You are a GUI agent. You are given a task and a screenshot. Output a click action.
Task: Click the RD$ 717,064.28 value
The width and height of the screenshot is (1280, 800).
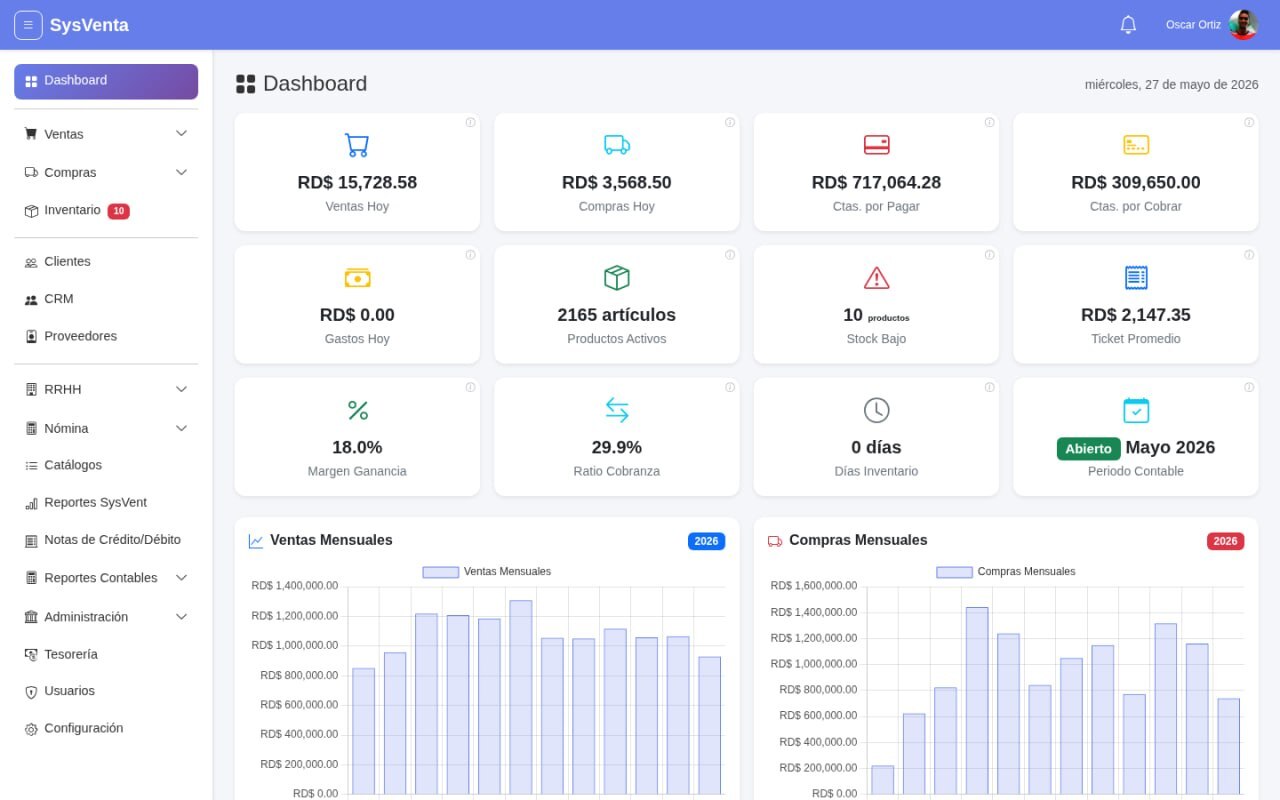pos(876,183)
